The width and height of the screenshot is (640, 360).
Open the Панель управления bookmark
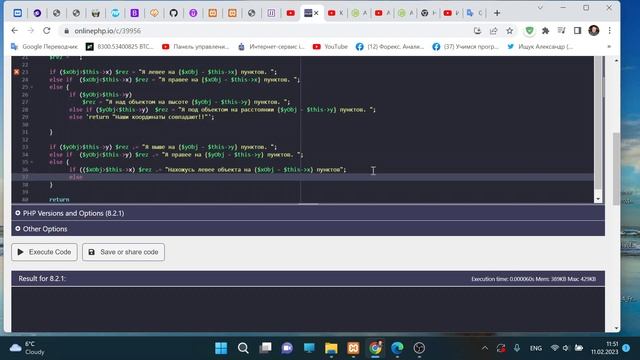(196, 47)
